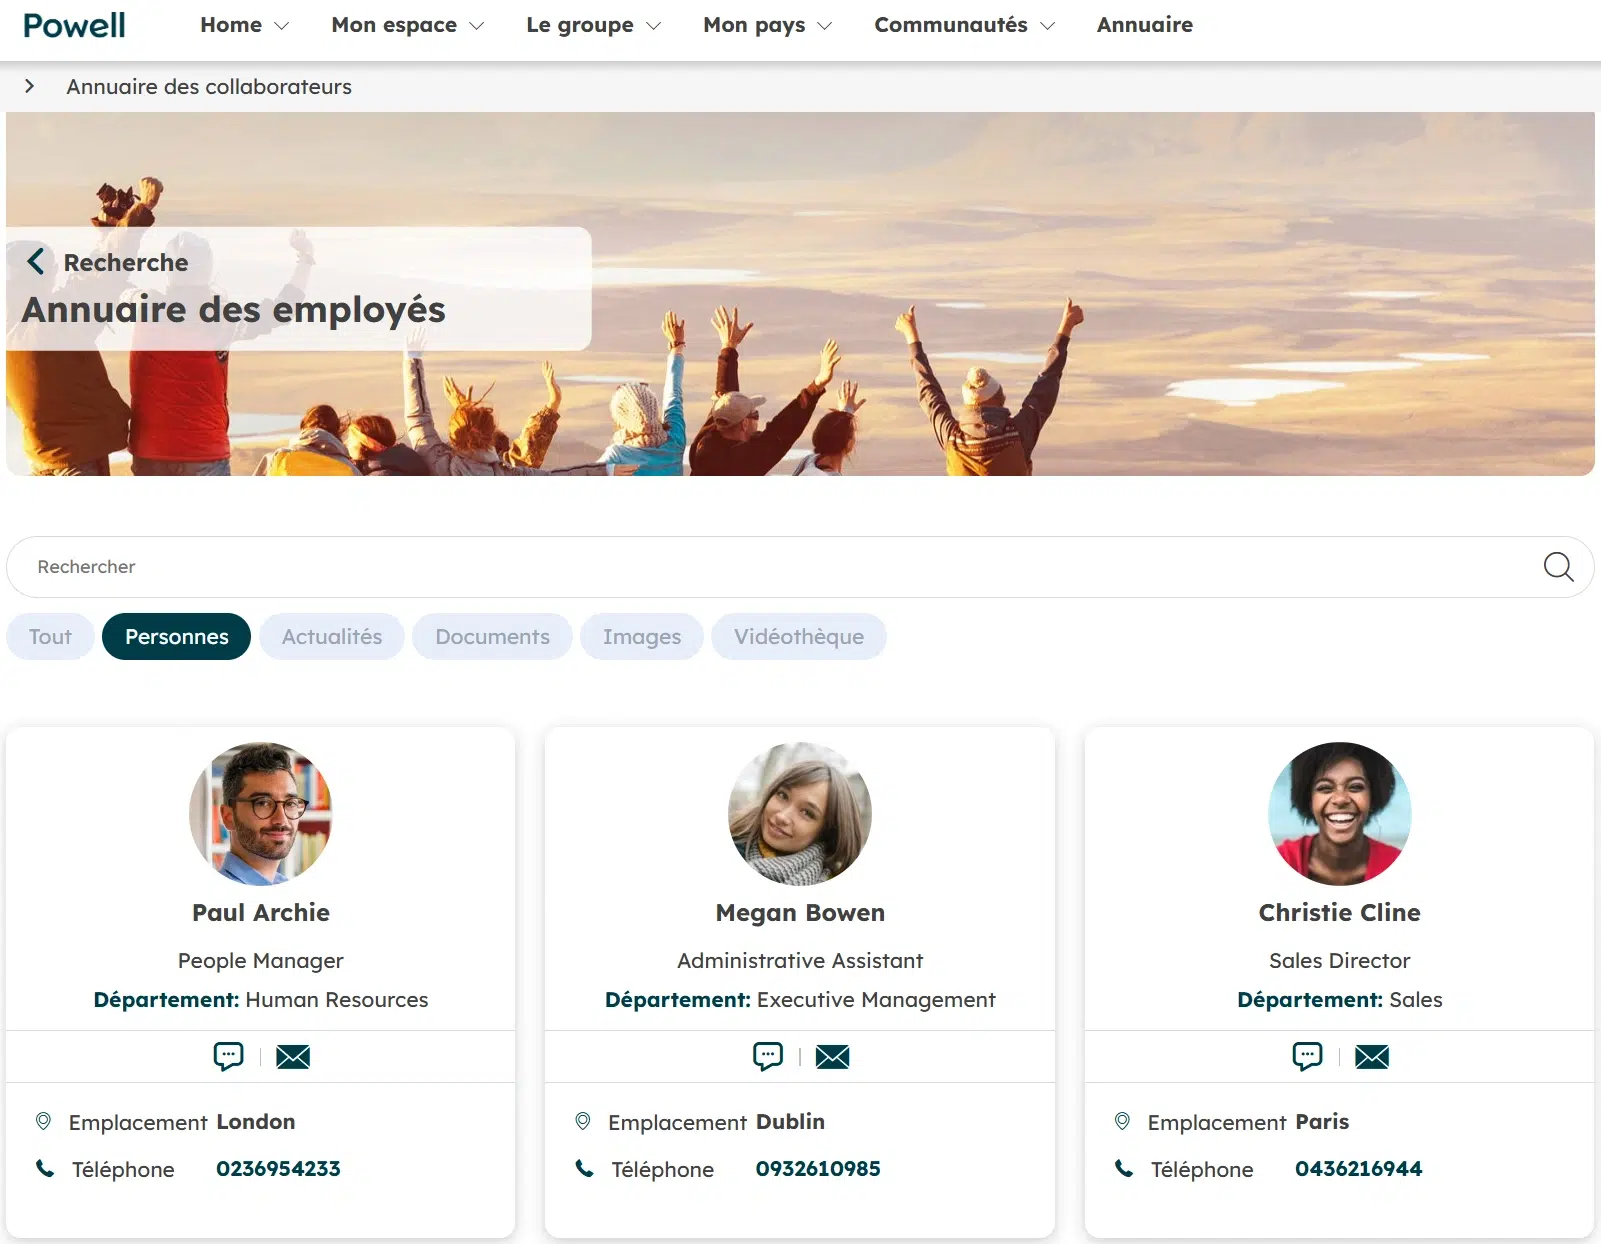Image resolution: width=1601 pixels, height=1244 pixels.
Task: Open chat with Paul Archie
Action: 228,1057
